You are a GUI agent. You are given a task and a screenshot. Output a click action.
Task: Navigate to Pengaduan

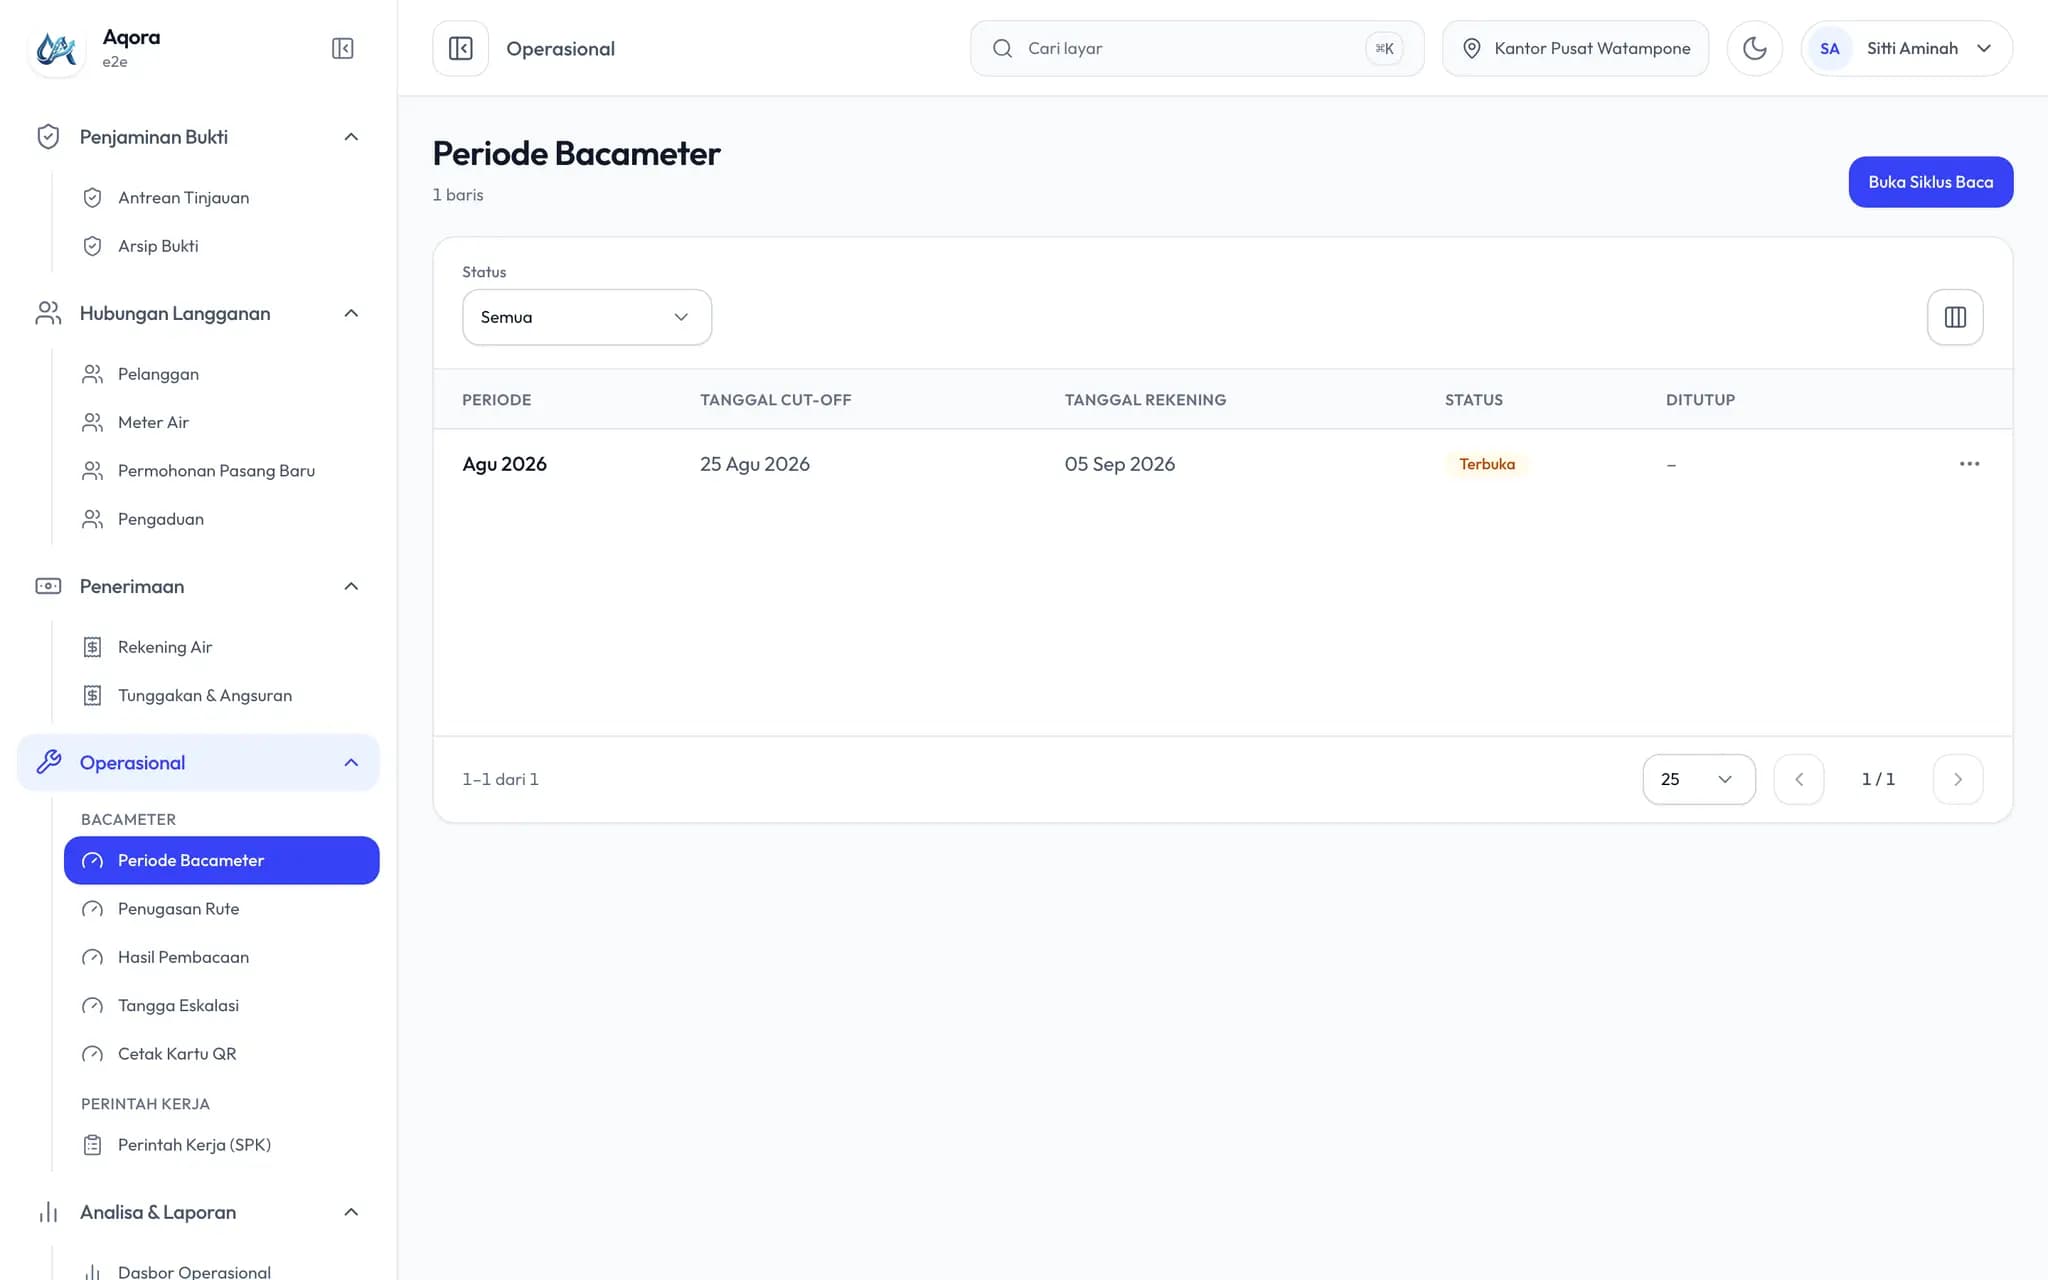coord(221,519)
